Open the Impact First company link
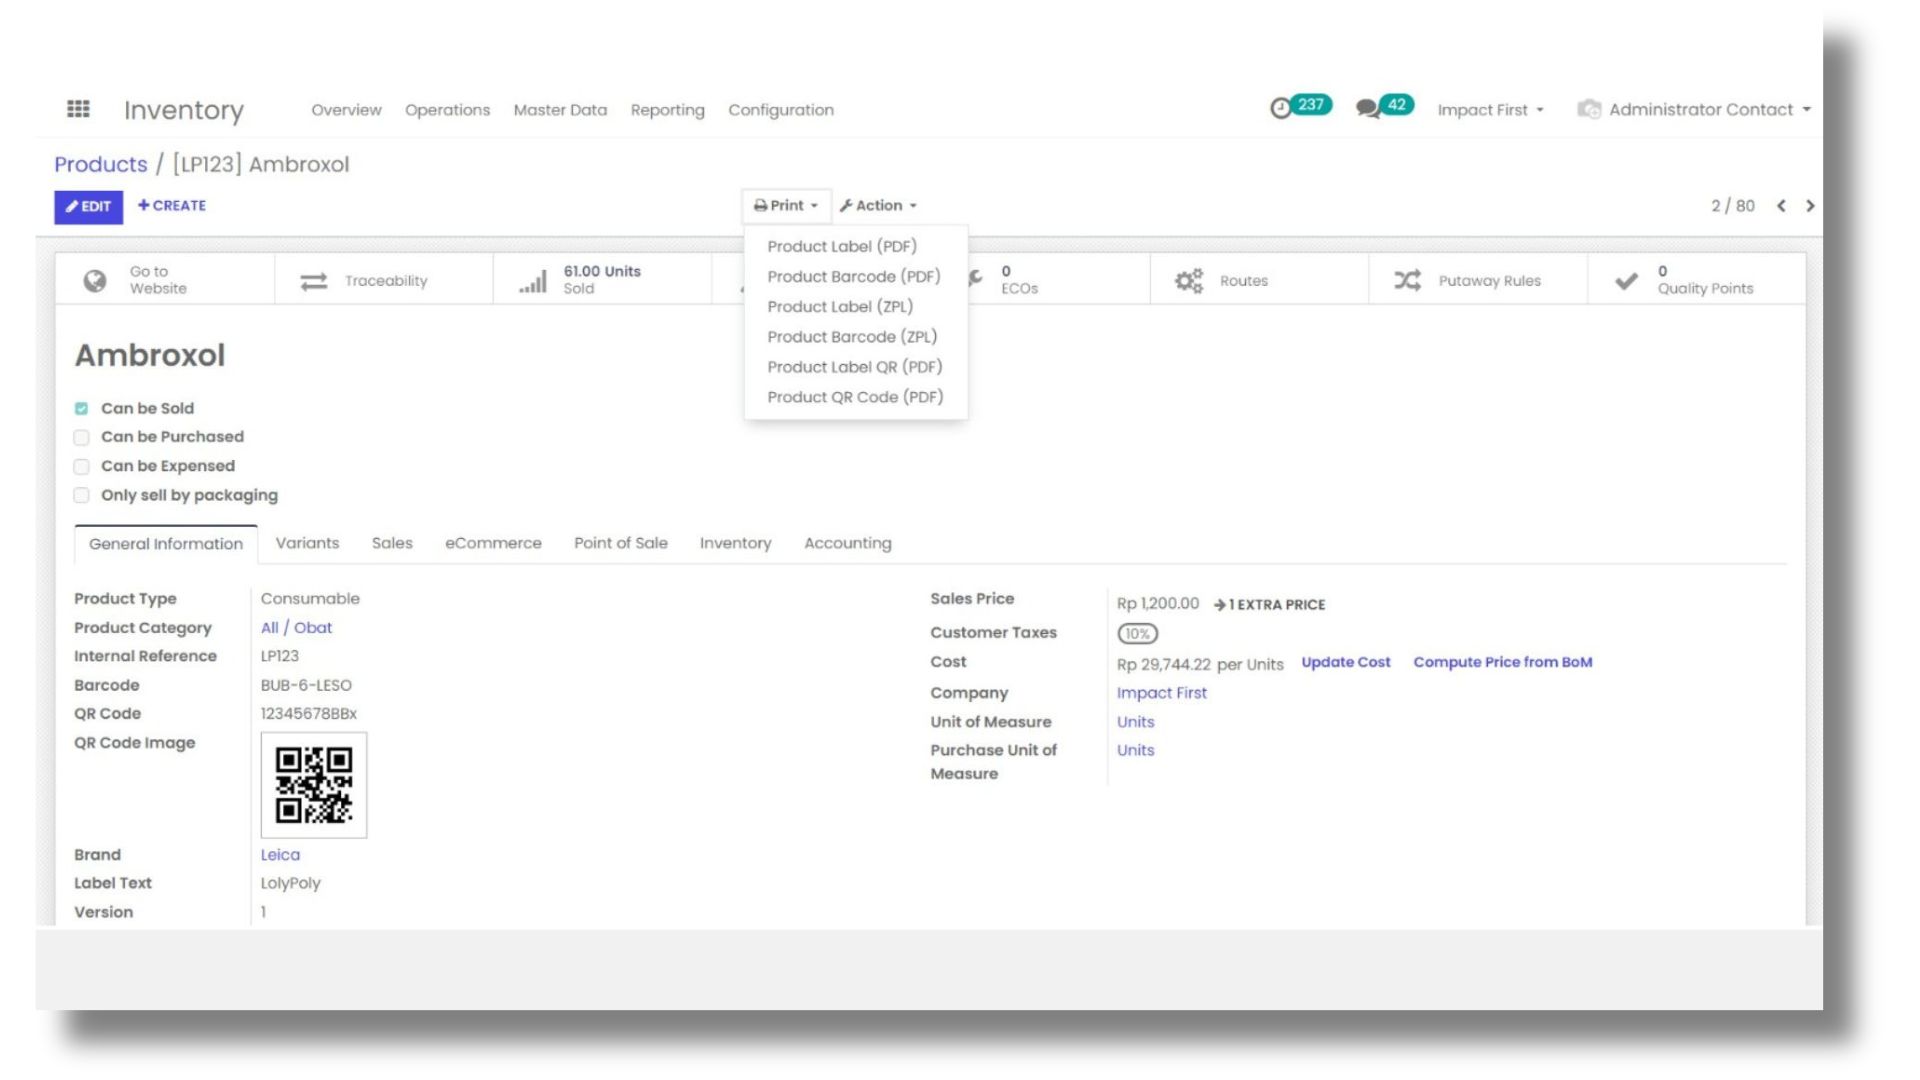 (1161, 692)
